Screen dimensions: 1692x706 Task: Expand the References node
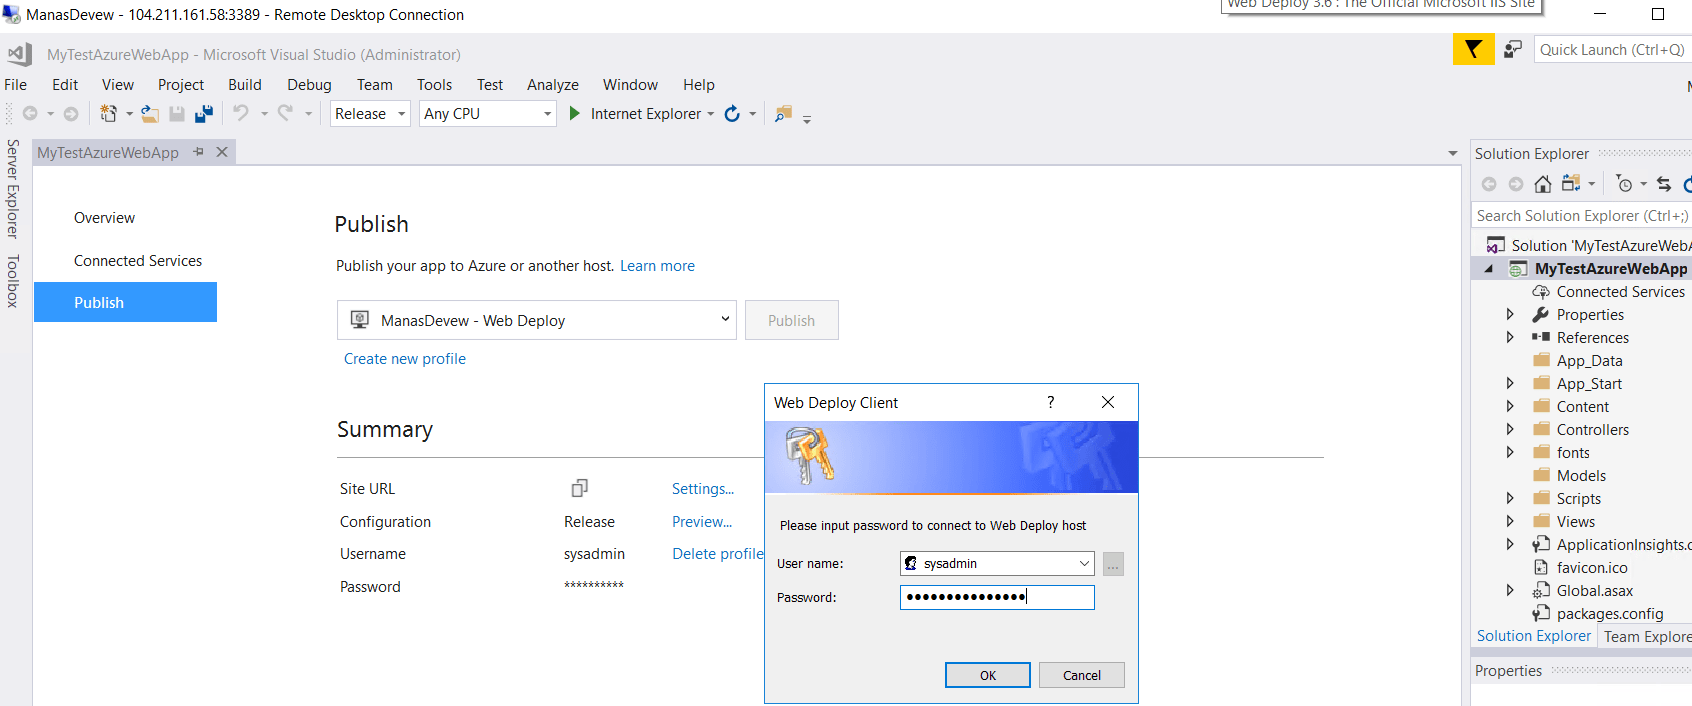coord(1510,337)
